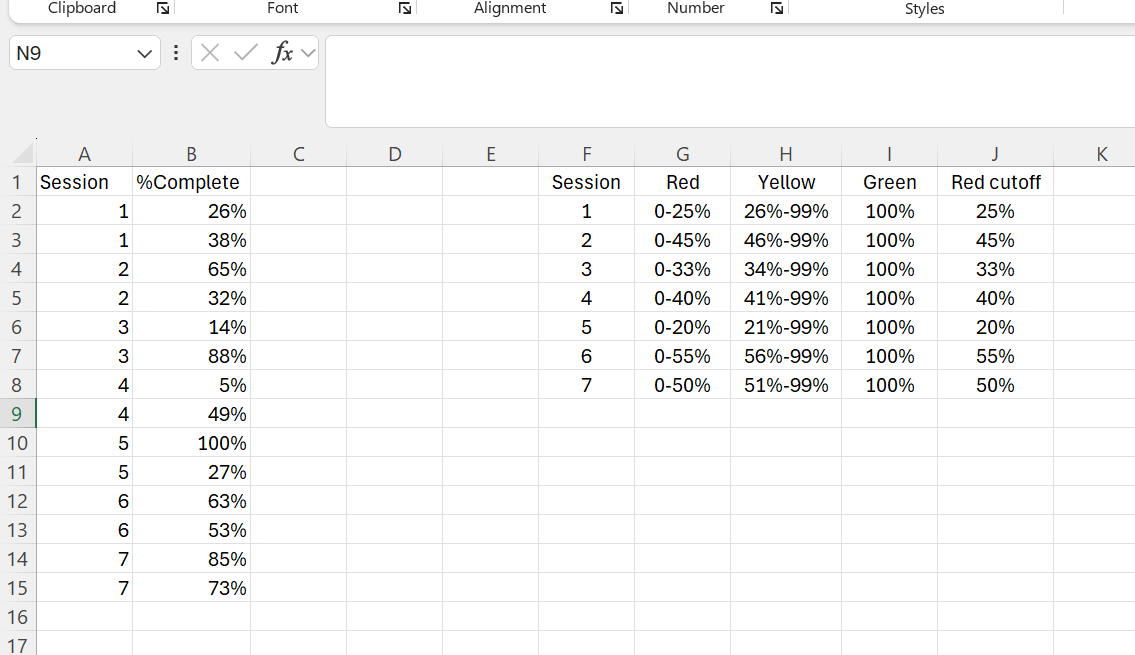Select the 41%-99% Yellow range cell
Viewport: 1135px width, 655px height.
click(786, 298)
